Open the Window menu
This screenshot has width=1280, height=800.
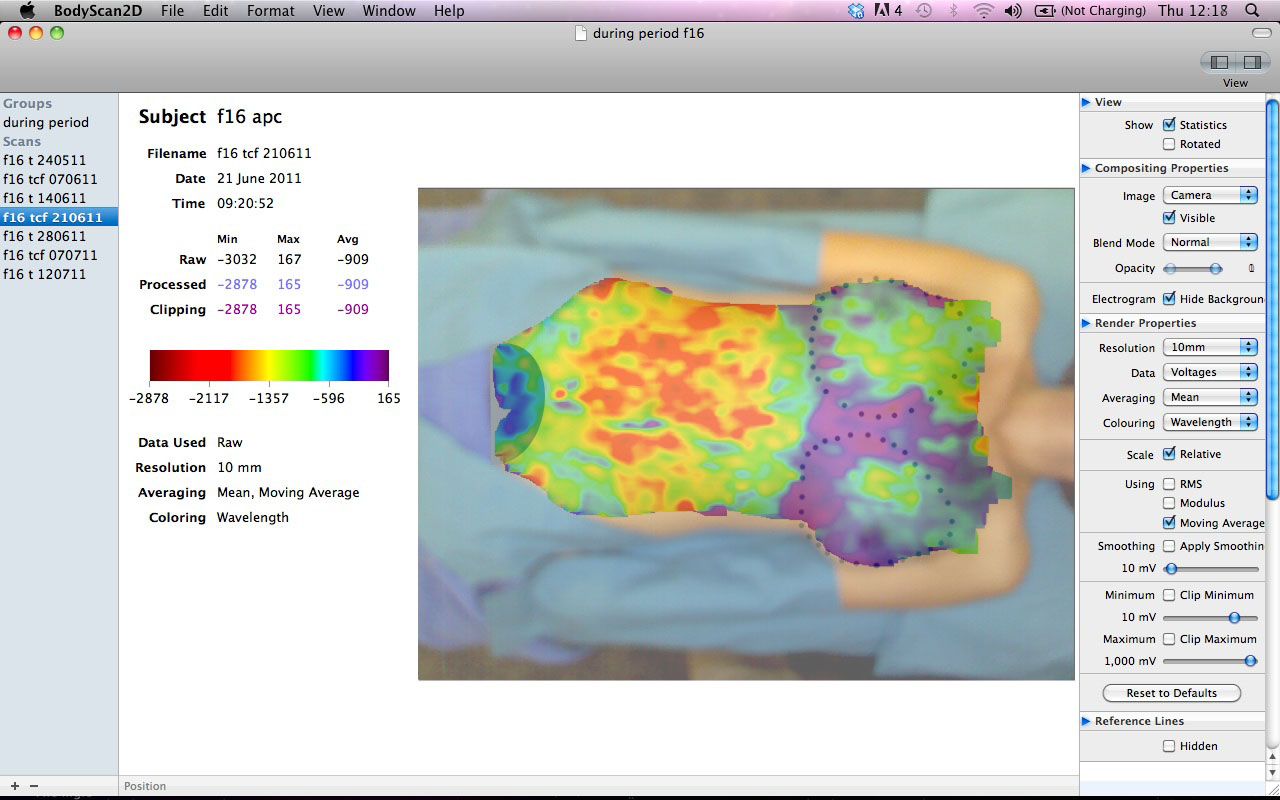[389, 11]
